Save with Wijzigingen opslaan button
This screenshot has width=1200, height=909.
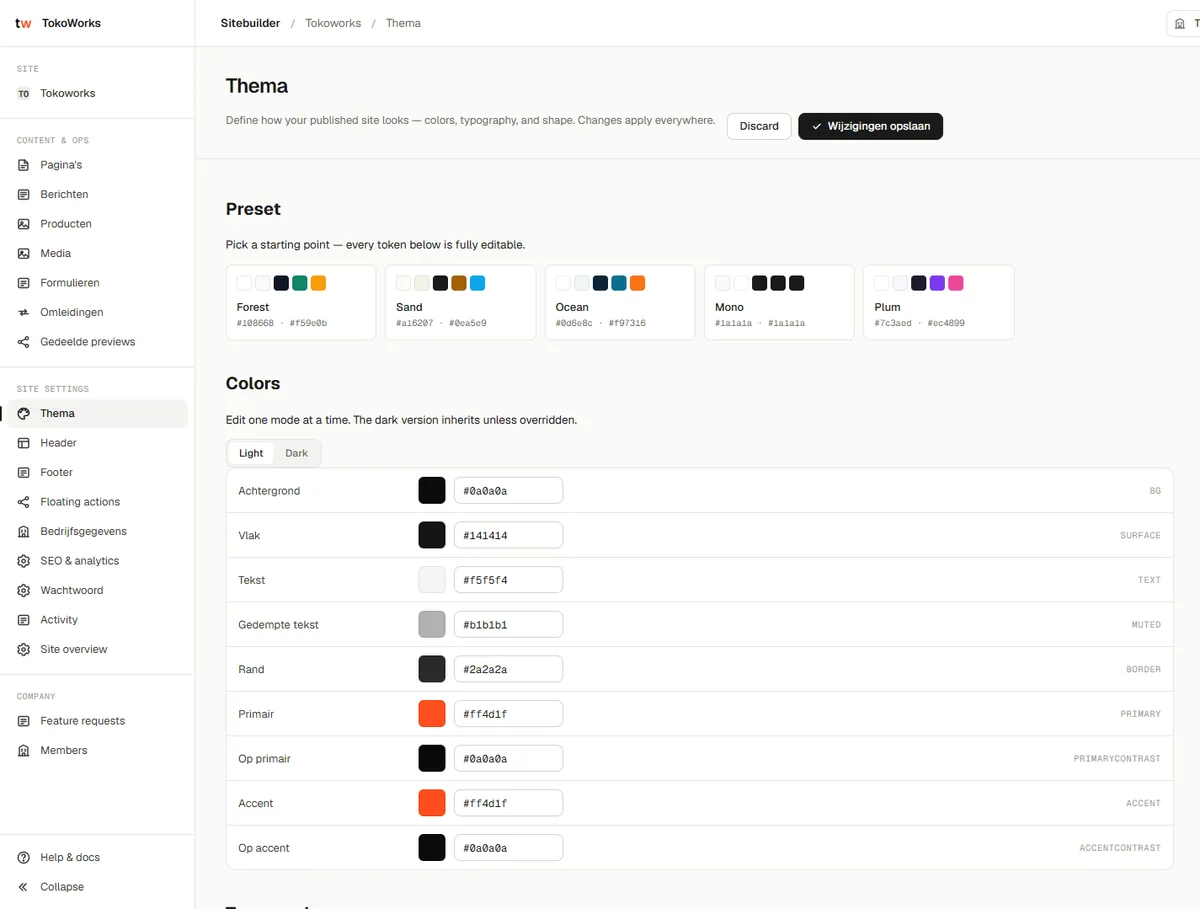[x=870, y=126]
